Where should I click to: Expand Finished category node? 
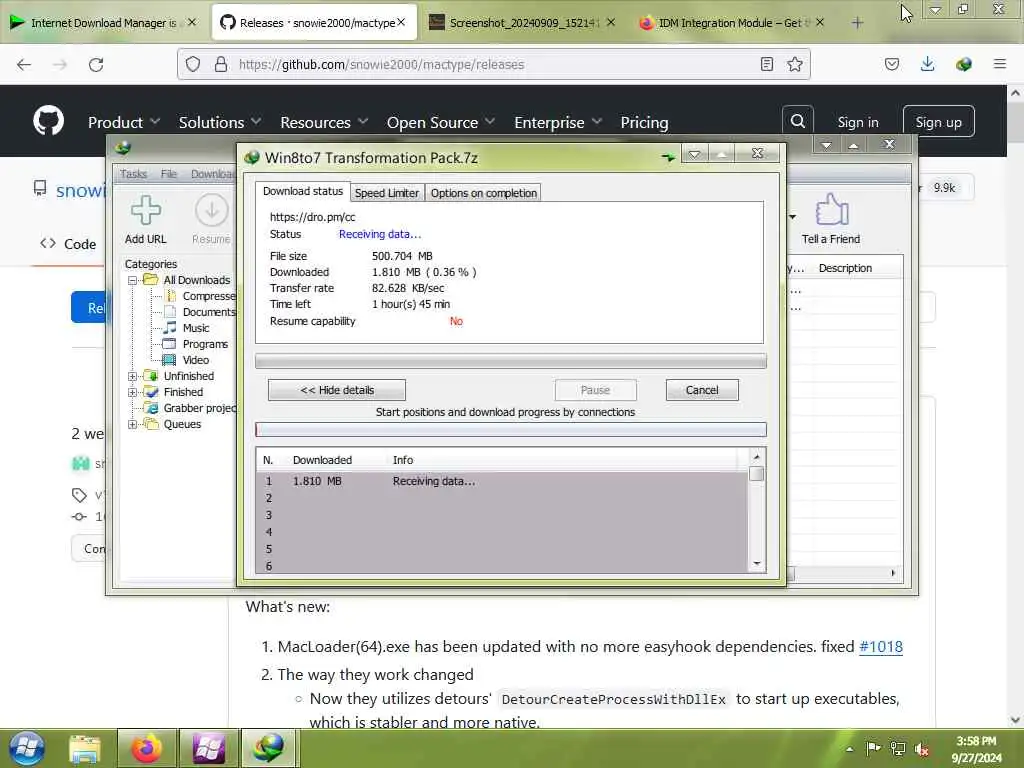click(x=133, y=392)
